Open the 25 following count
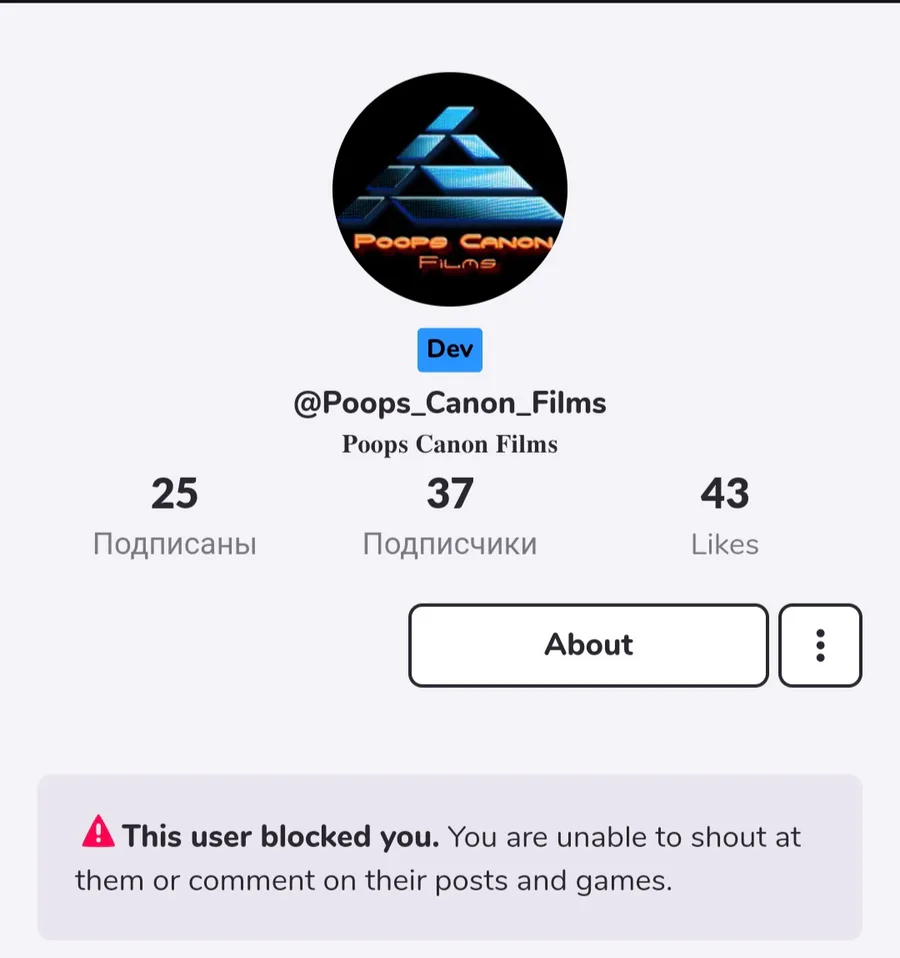The height and width of the screenshot is (958, 900). 175,493
